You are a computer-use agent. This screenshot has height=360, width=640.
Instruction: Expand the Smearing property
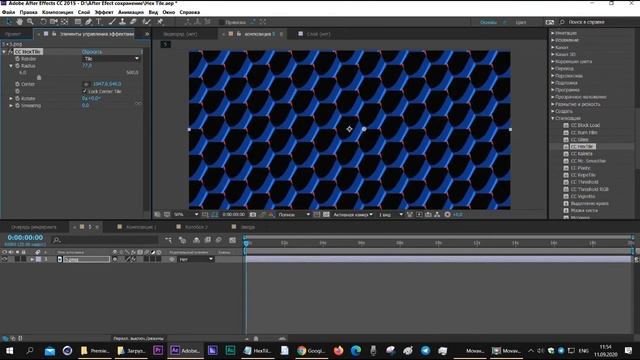11,105
